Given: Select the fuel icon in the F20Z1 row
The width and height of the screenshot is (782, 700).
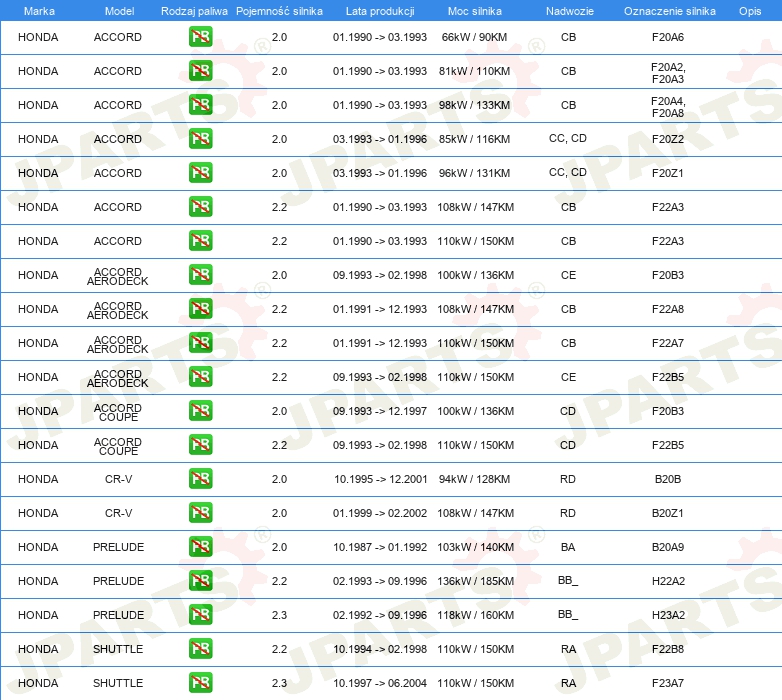Looking at the screenshot, I should 200,173.
